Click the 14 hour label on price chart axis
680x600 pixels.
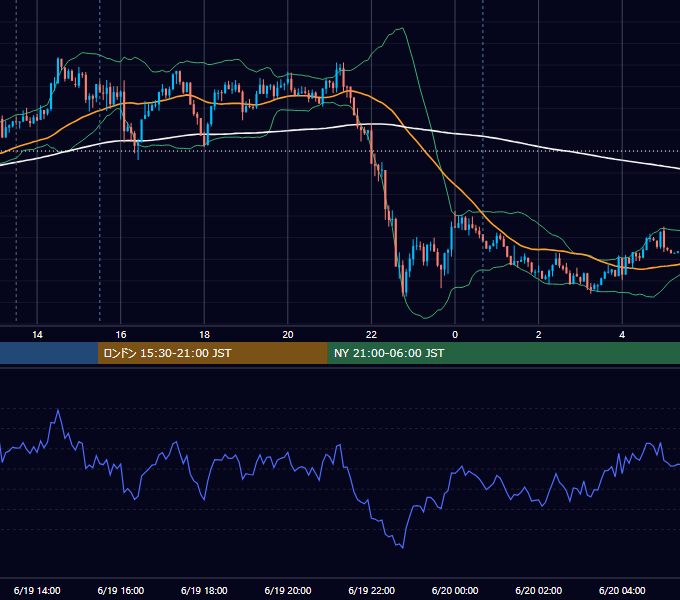pos(37,335)
